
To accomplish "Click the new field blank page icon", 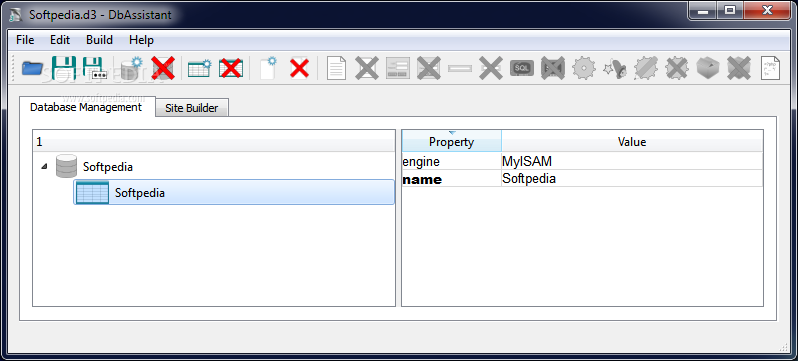I will (268, 68).
